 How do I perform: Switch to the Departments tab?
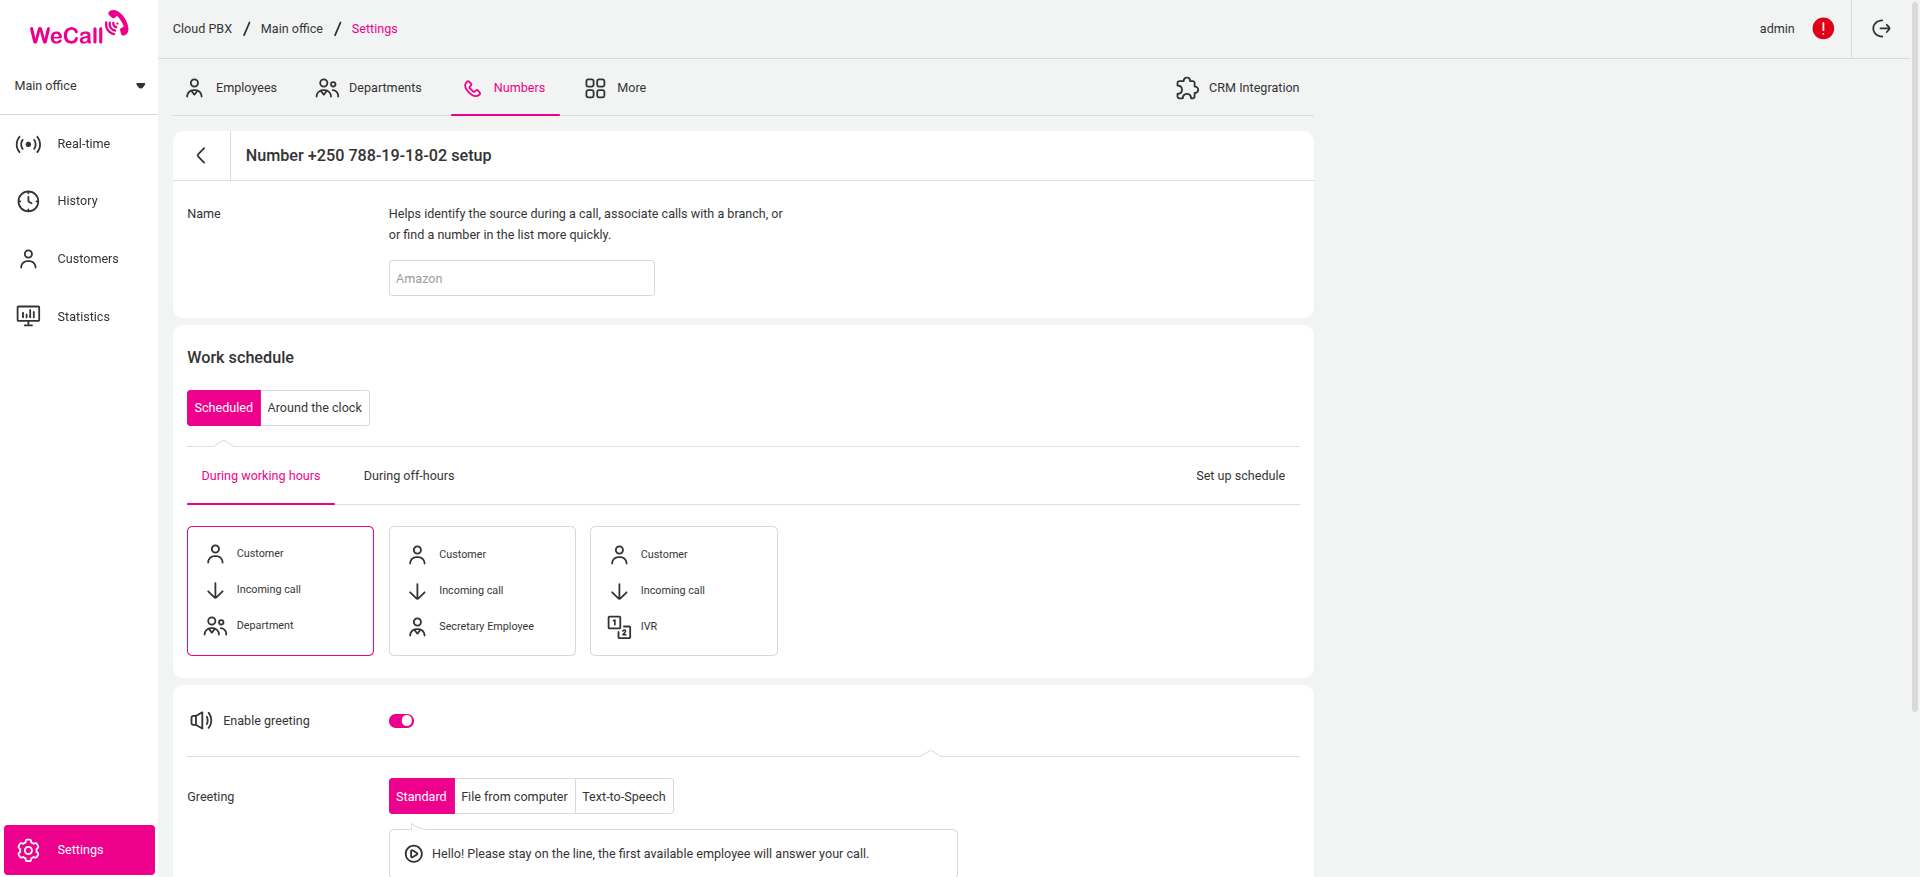pos(369,88)
